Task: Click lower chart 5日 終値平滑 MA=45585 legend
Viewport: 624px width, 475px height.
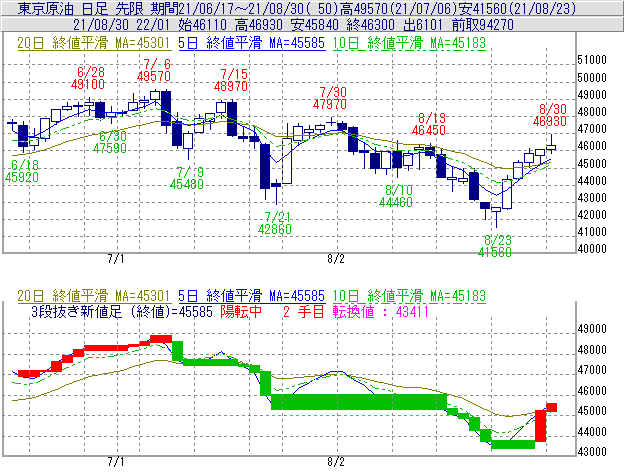Action: click(x=252, y=296)
